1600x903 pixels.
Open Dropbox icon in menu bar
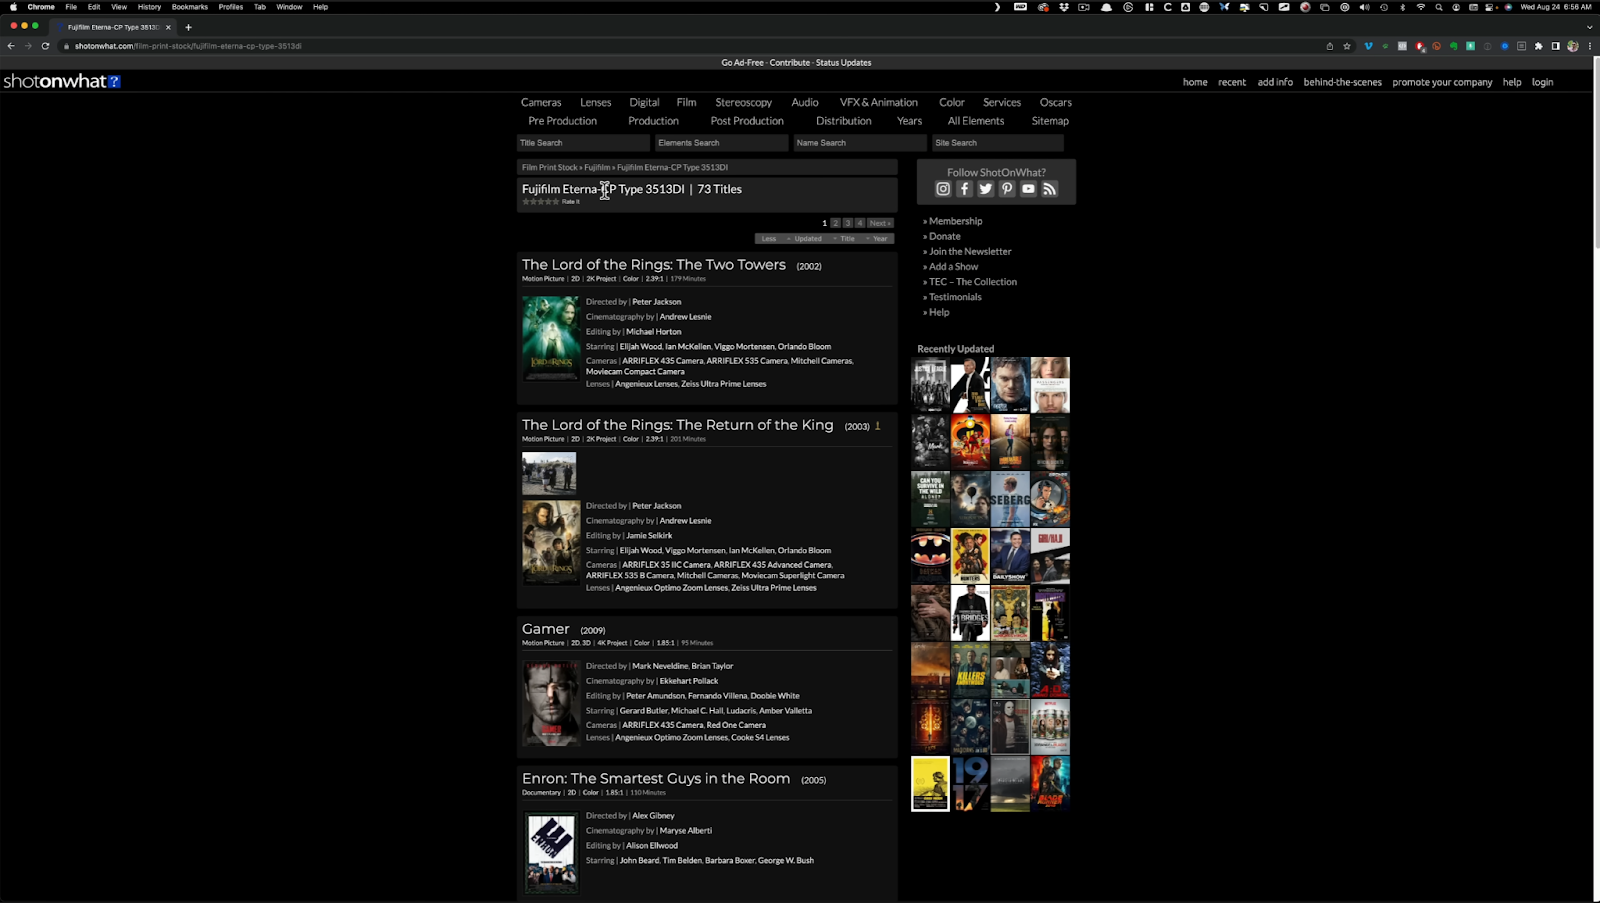[1064, 7]
